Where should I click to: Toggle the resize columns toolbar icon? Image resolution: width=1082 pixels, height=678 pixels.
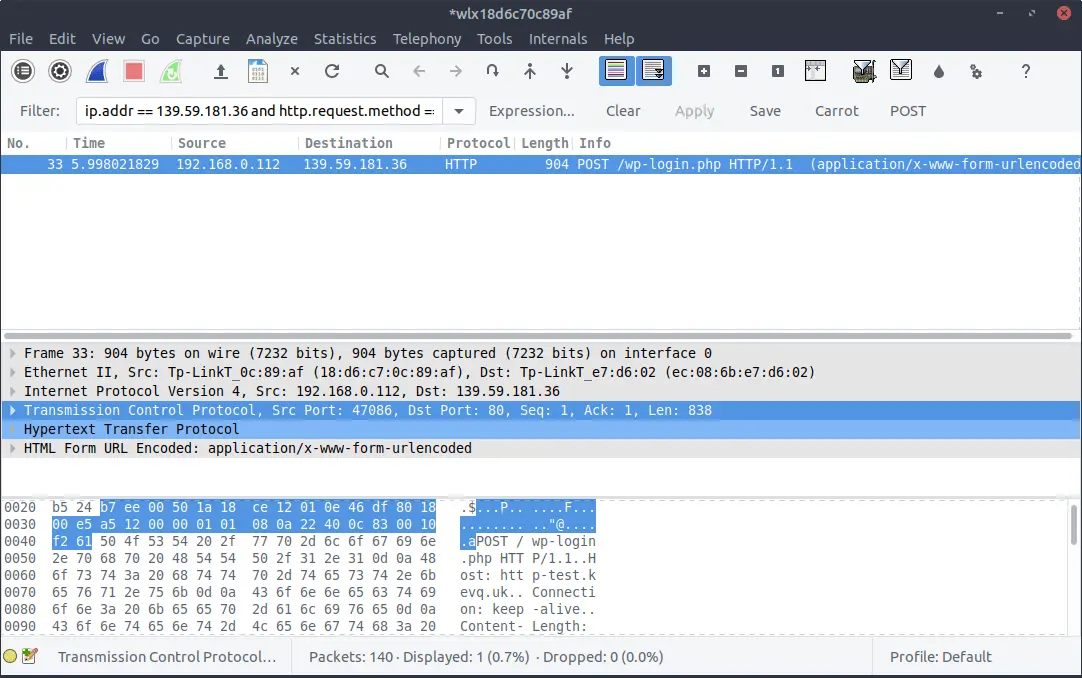point(815,71)
